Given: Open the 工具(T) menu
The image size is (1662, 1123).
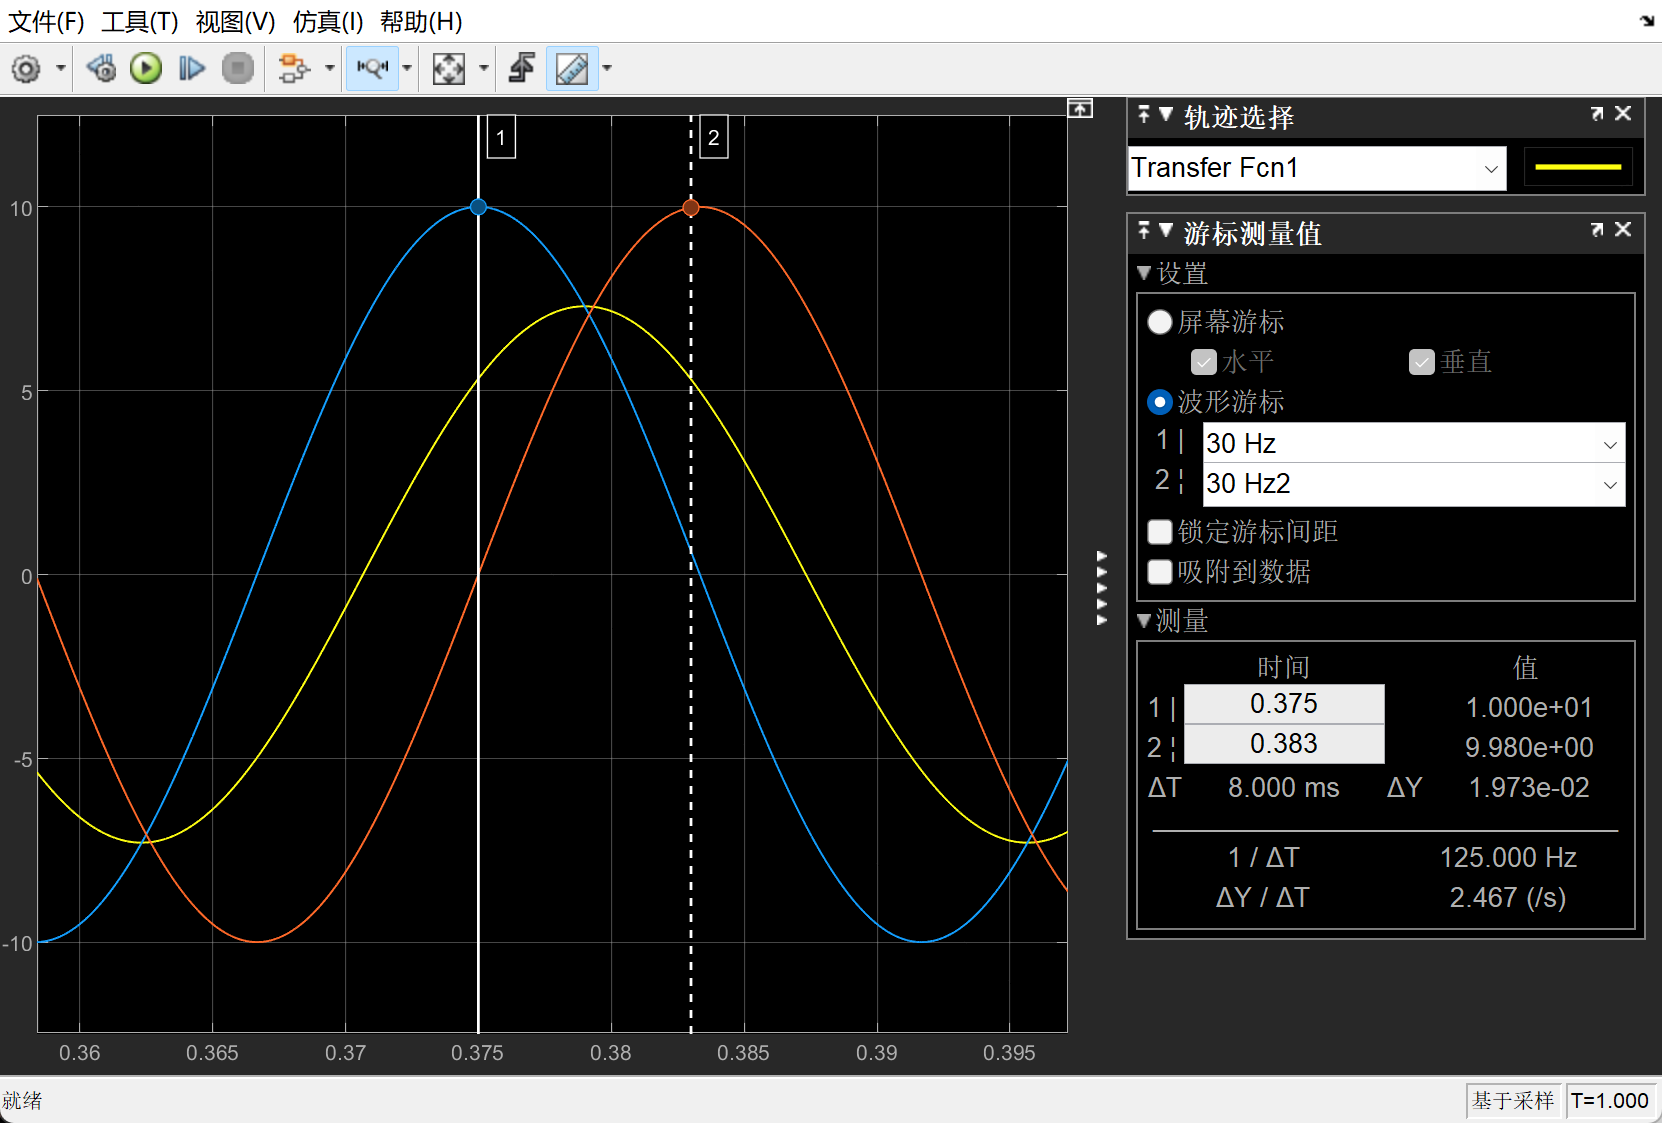Looking at the screenshot, I should click(x=140, y=22).
